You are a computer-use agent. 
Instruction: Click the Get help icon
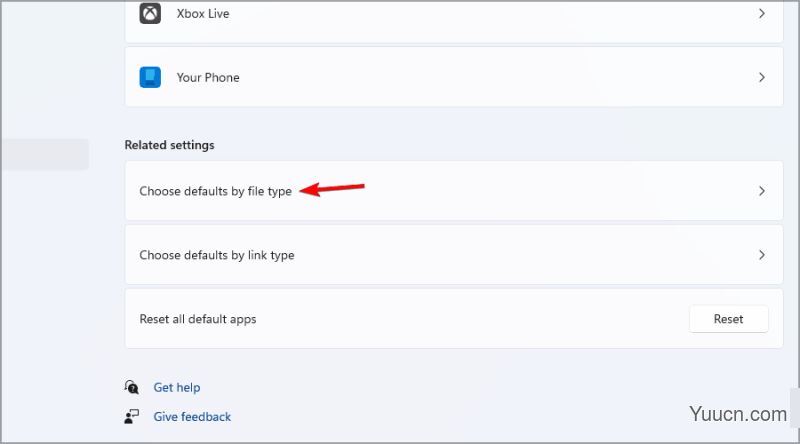(x=132, y=387)
